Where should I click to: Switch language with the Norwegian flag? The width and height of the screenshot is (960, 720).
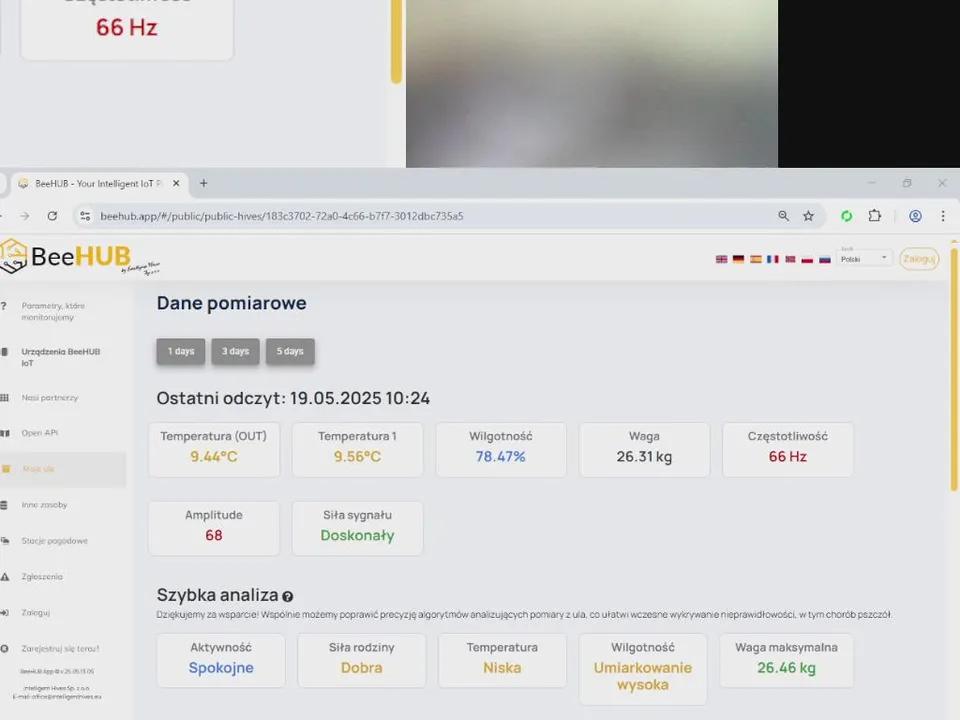coord(790,260)
